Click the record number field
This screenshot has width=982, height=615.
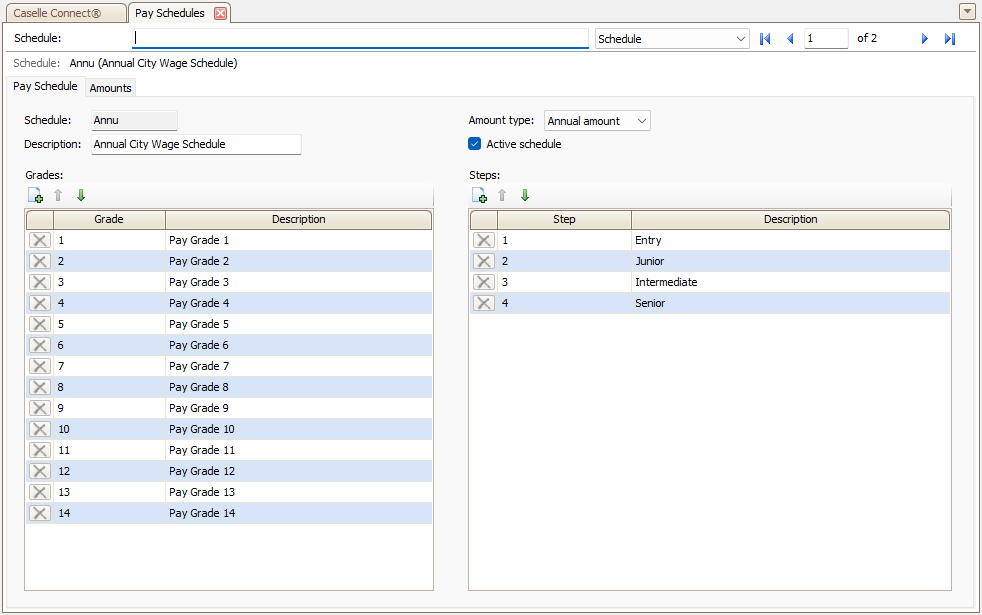[826, 39]
